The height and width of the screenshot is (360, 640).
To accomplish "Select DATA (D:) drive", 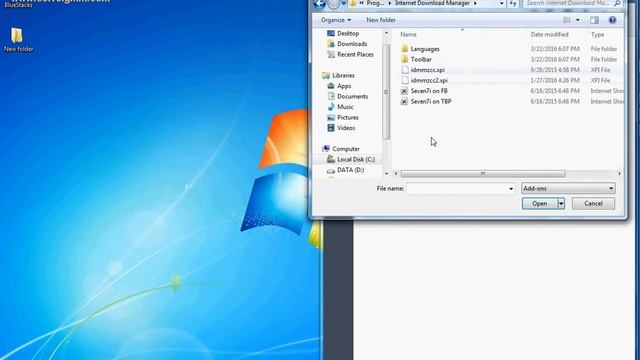I will coord(350,170).
